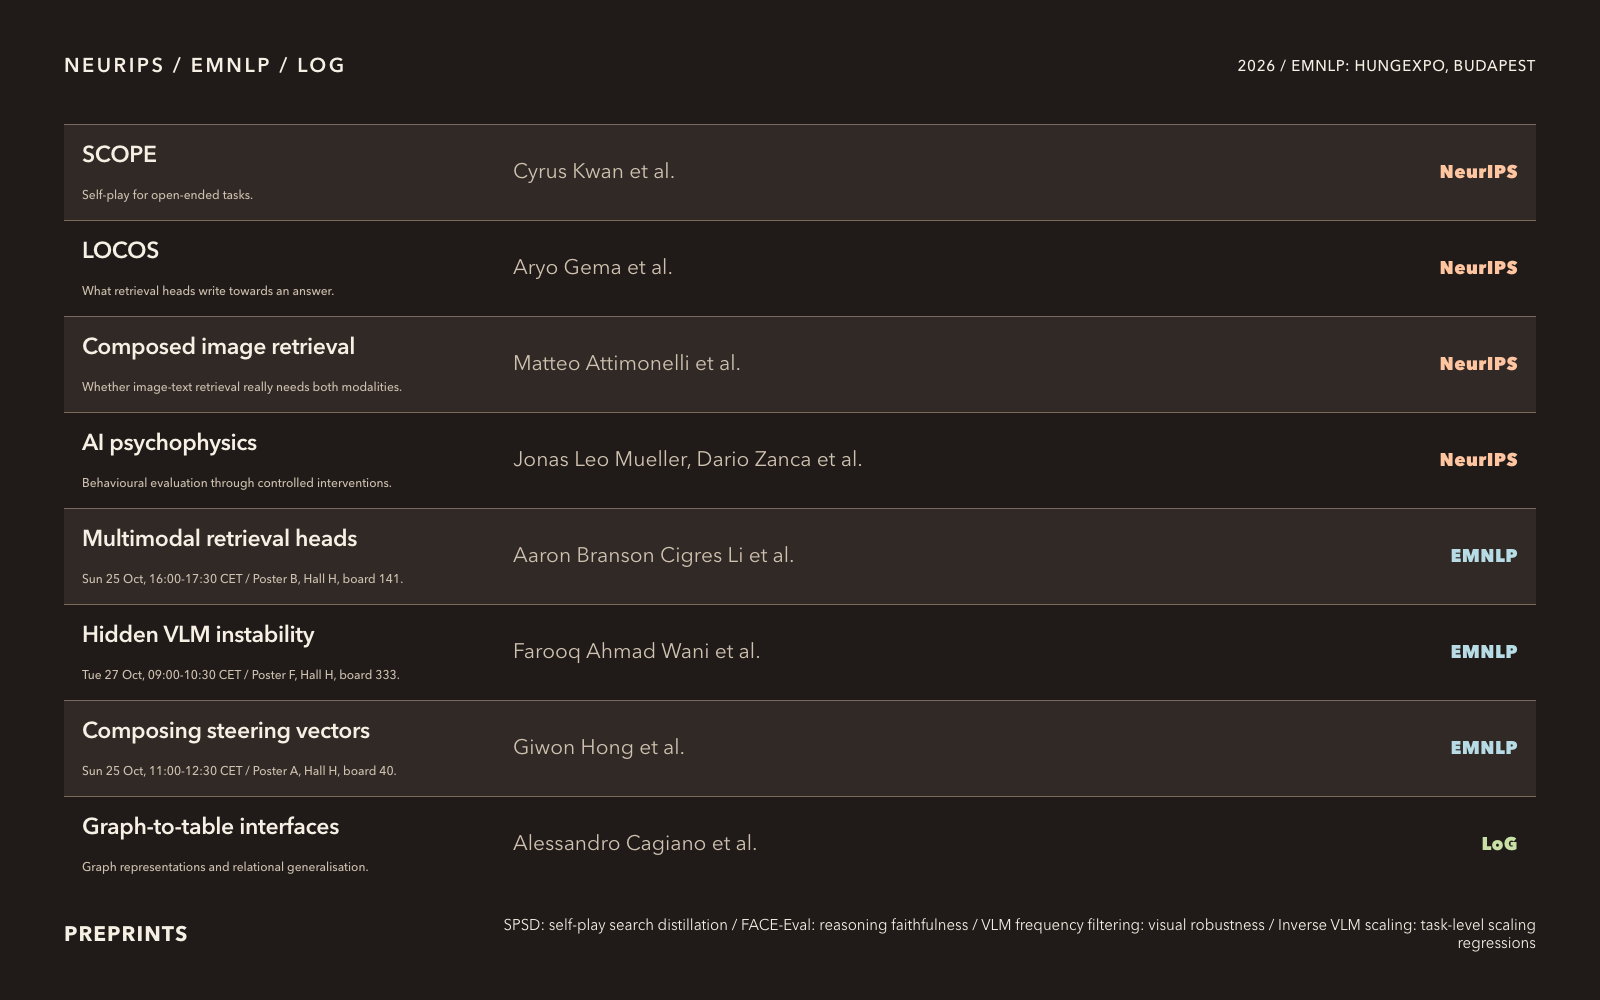
Task: Click EMNLP label next to Farooq Ahmad Wani
Action: click(1484, 652)
